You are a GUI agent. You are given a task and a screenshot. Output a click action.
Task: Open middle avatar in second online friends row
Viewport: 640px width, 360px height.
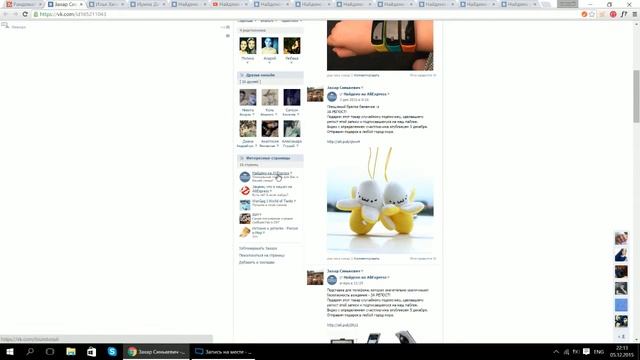270,129
